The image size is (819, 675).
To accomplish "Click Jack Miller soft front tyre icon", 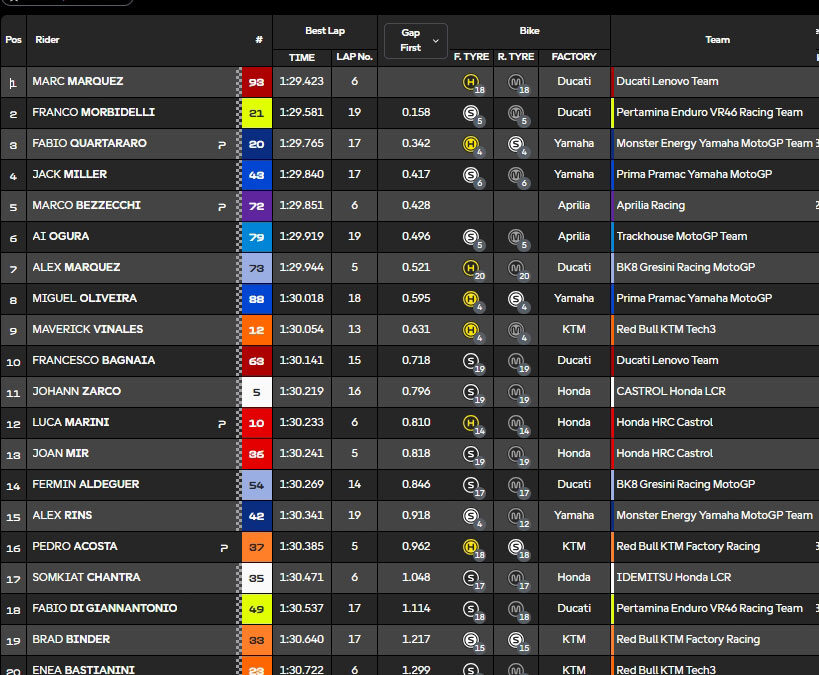I will tap(471, 174).
